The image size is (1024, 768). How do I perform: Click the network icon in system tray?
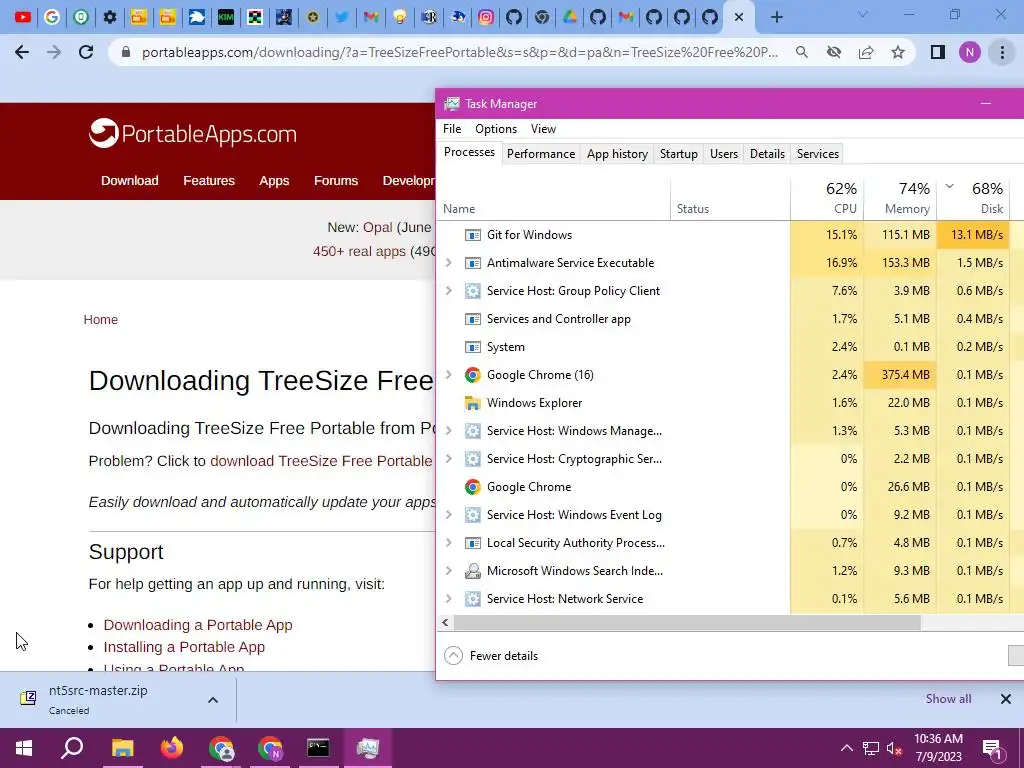871,748
